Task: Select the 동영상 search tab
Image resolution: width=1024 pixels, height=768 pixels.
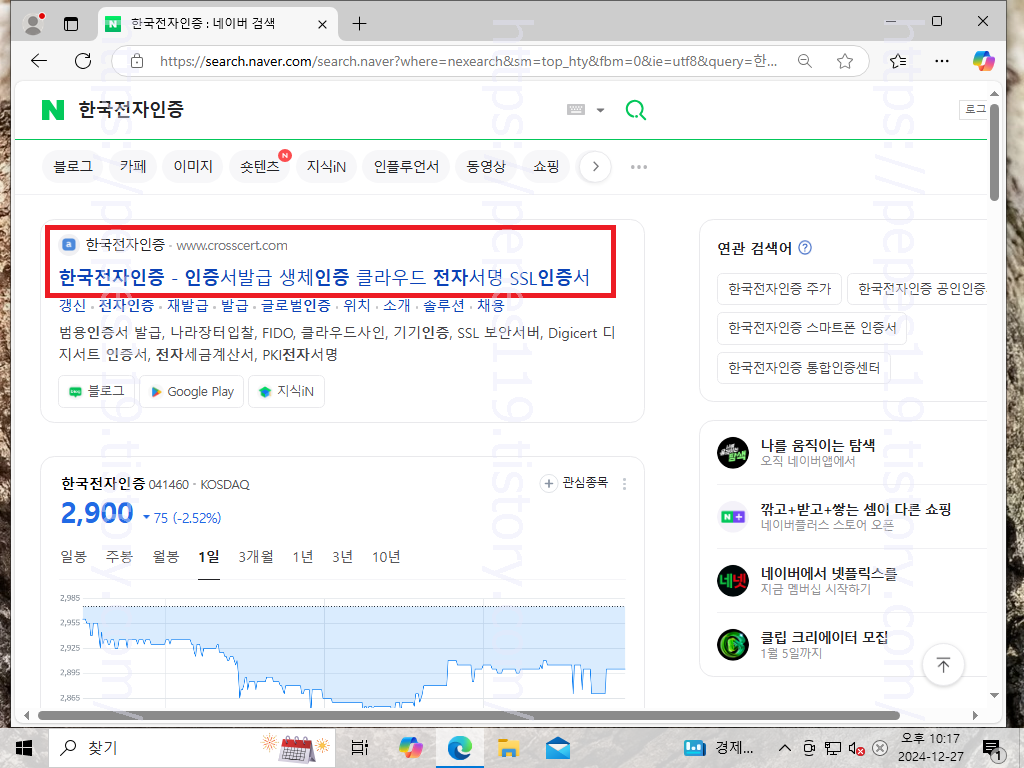Action: 486,167
